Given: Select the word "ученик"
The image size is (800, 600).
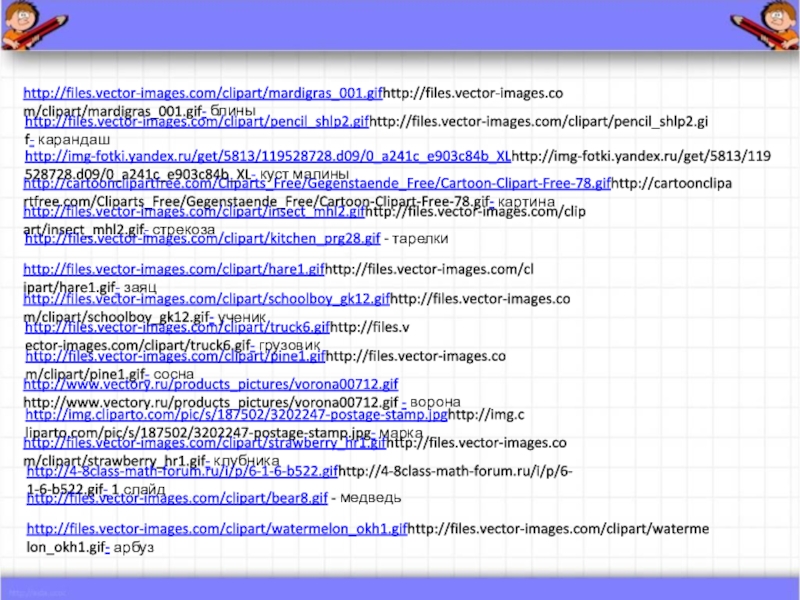Looking at the screenshot, I should coord(242,317).
